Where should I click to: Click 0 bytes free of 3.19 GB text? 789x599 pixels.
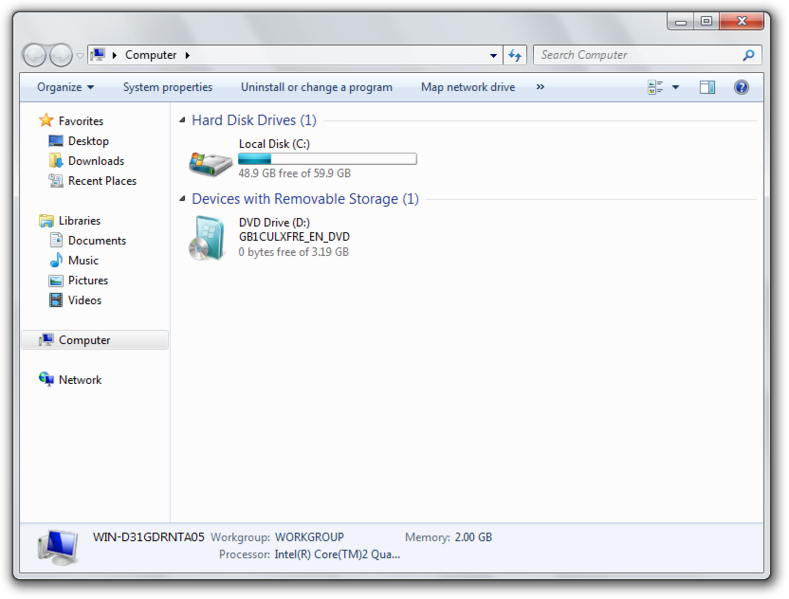293,252
